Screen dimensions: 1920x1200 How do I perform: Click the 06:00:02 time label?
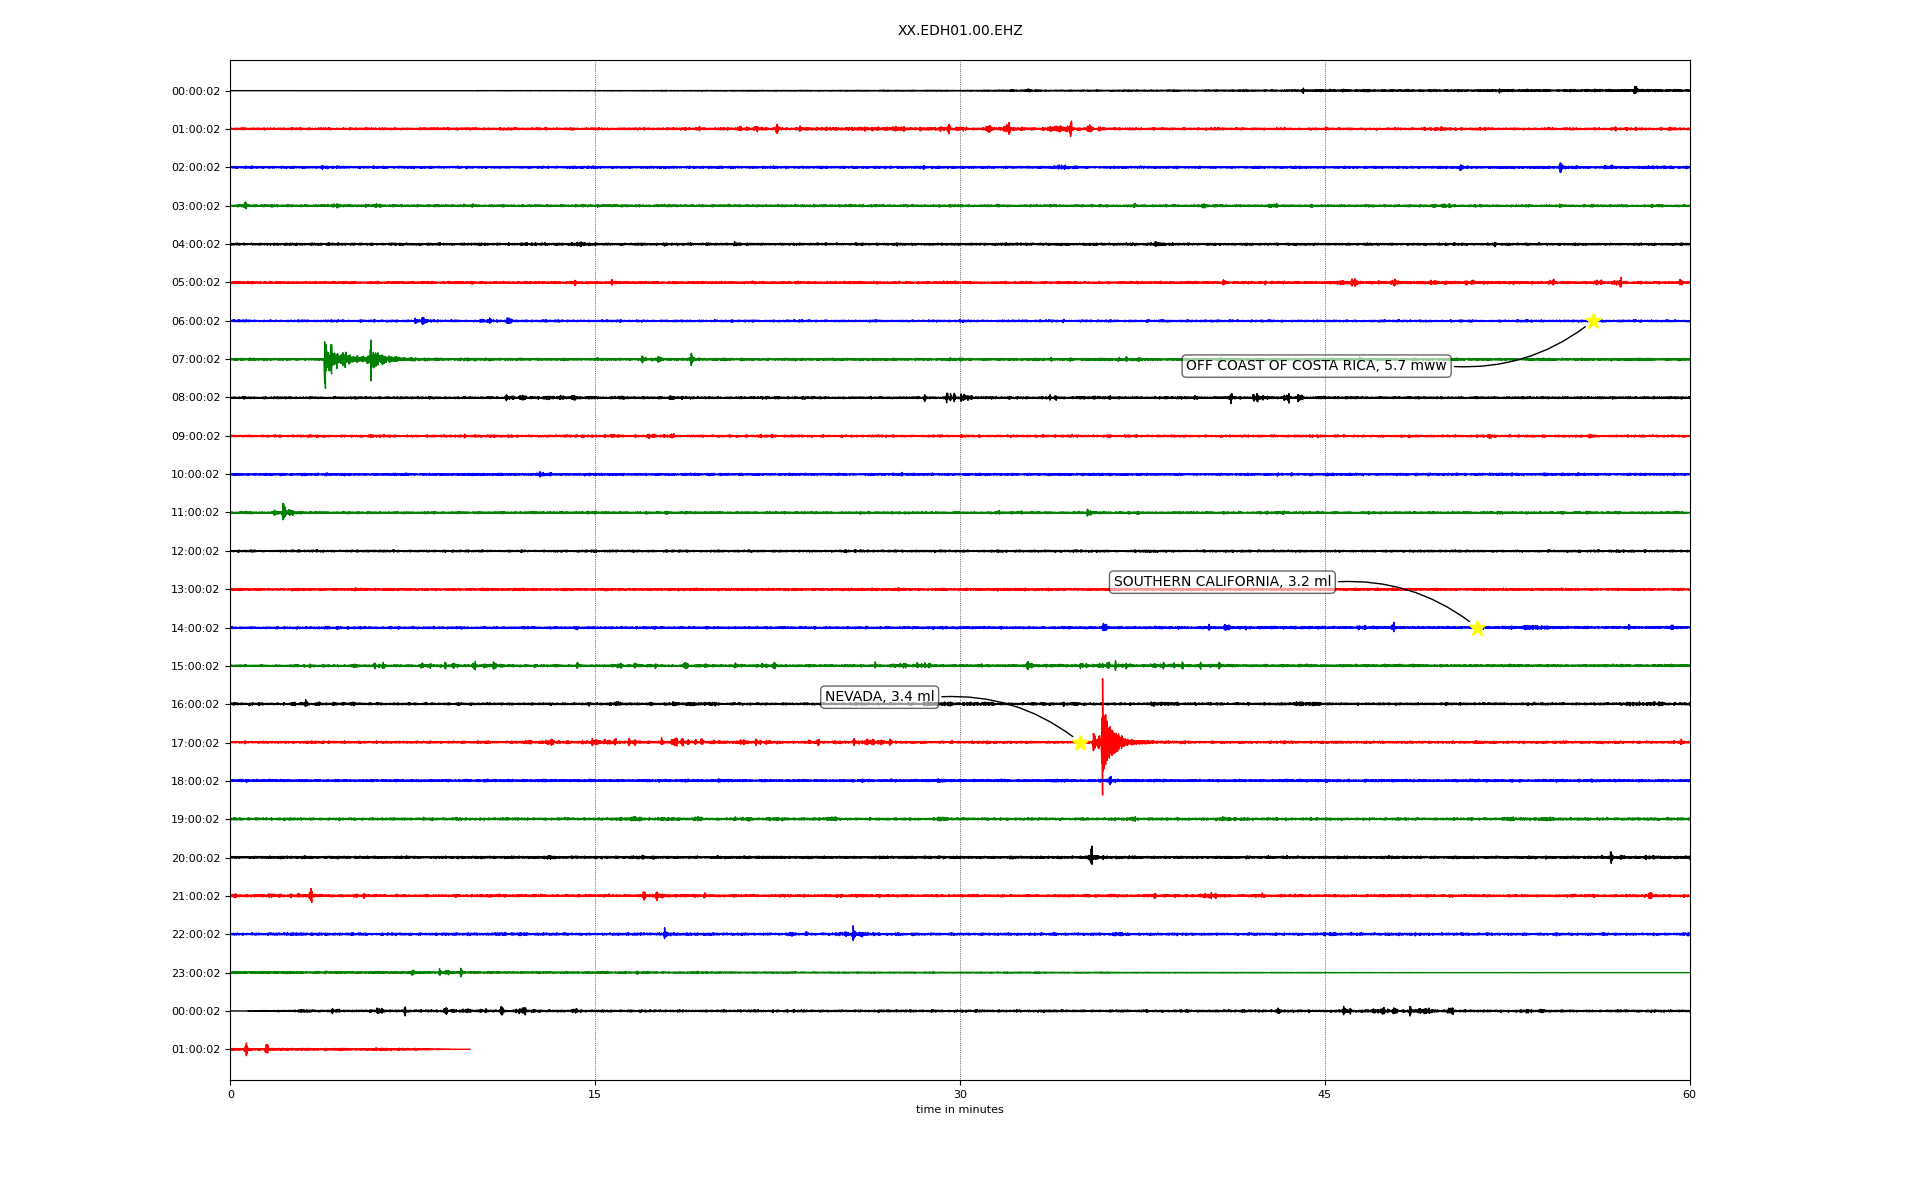196,322
